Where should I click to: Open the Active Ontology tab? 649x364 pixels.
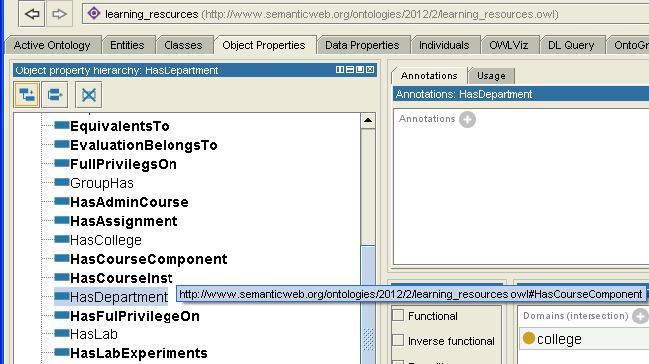[x=52, y=45]
